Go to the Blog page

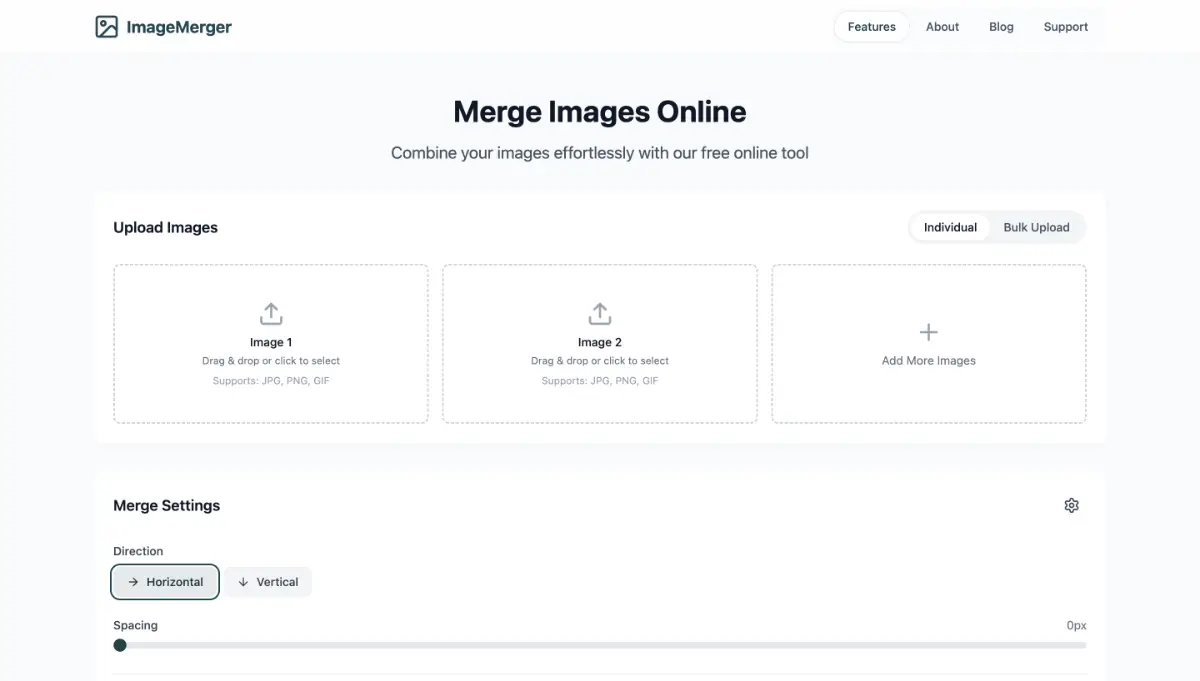pyautogui.click(x=1001, y=27)
